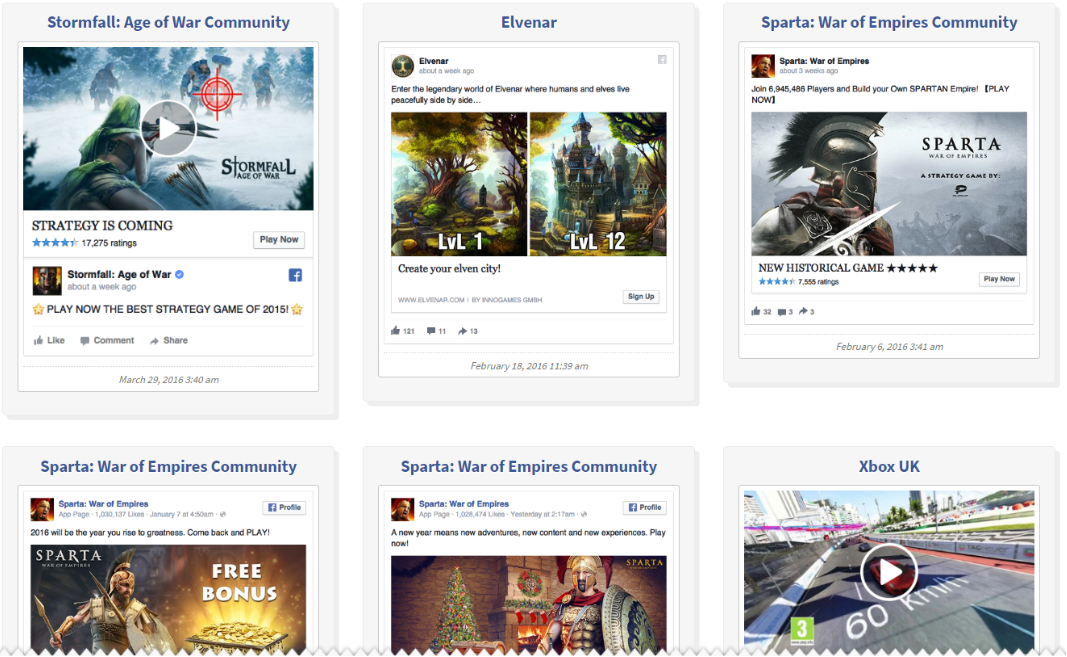This screenshot has height=657, width=1067.
Task: Click the share arrow in the NEW HISTORICAL GAME post
Action: pyautogui.click(x=803, y=311)
